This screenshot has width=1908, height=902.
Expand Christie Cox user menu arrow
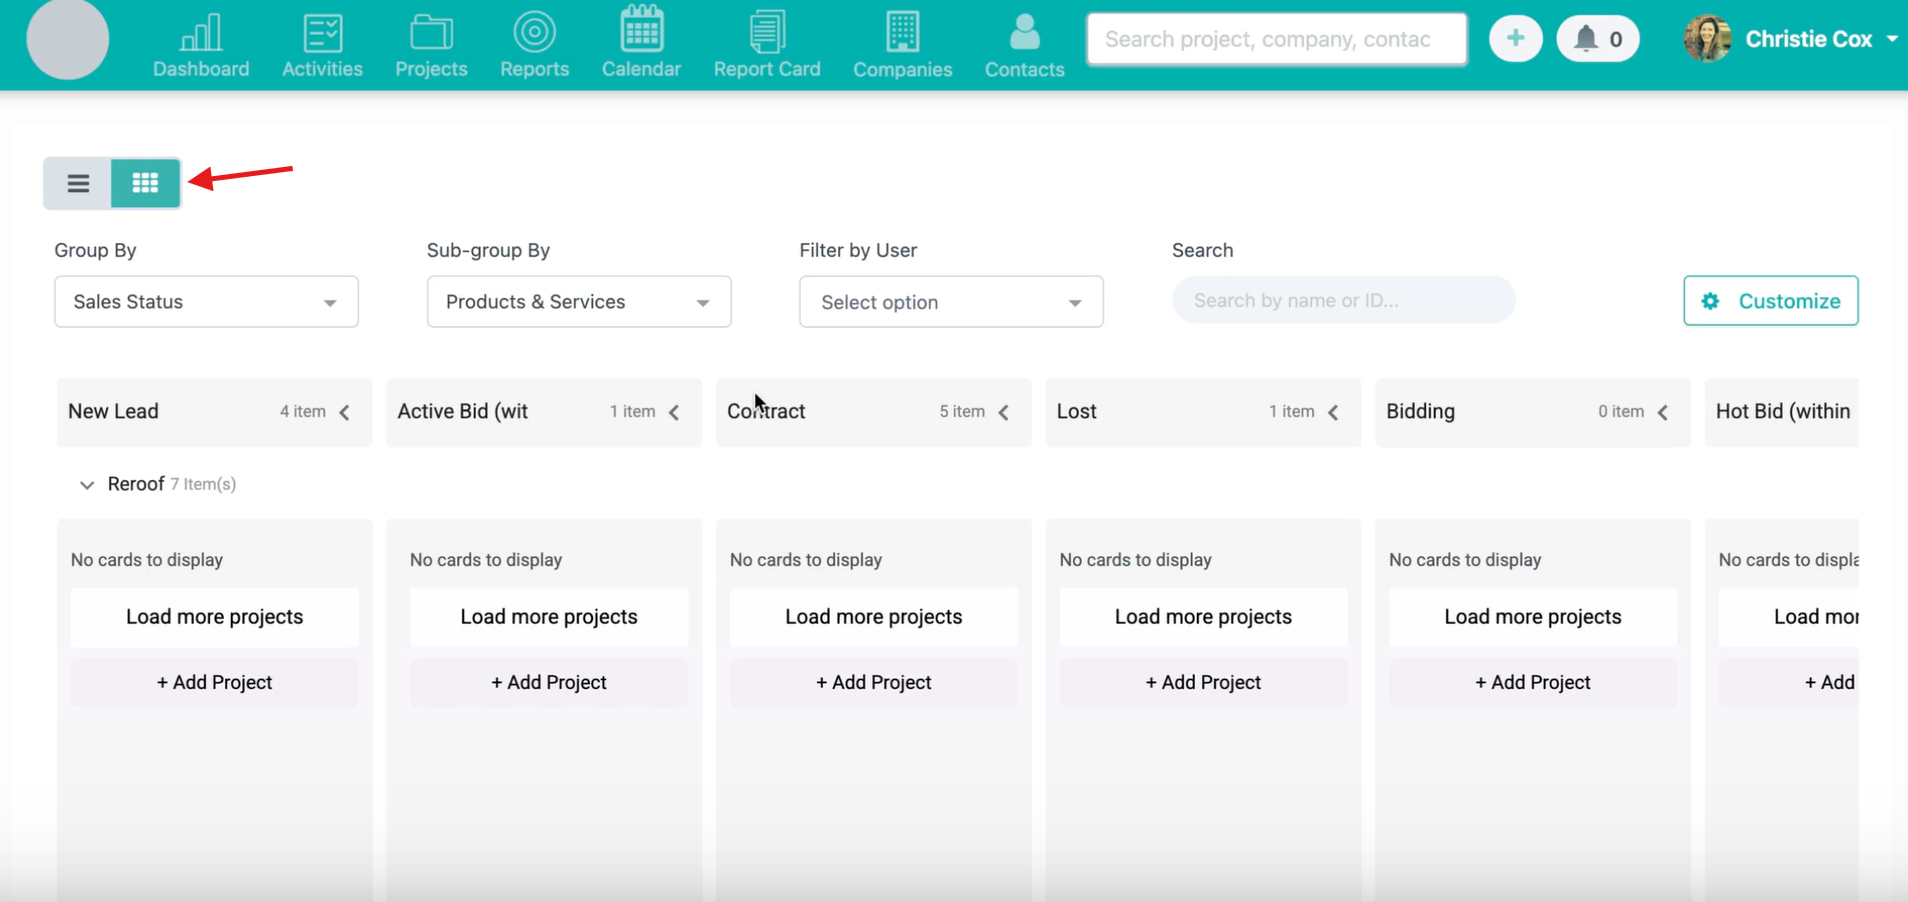pos(1892,39)
